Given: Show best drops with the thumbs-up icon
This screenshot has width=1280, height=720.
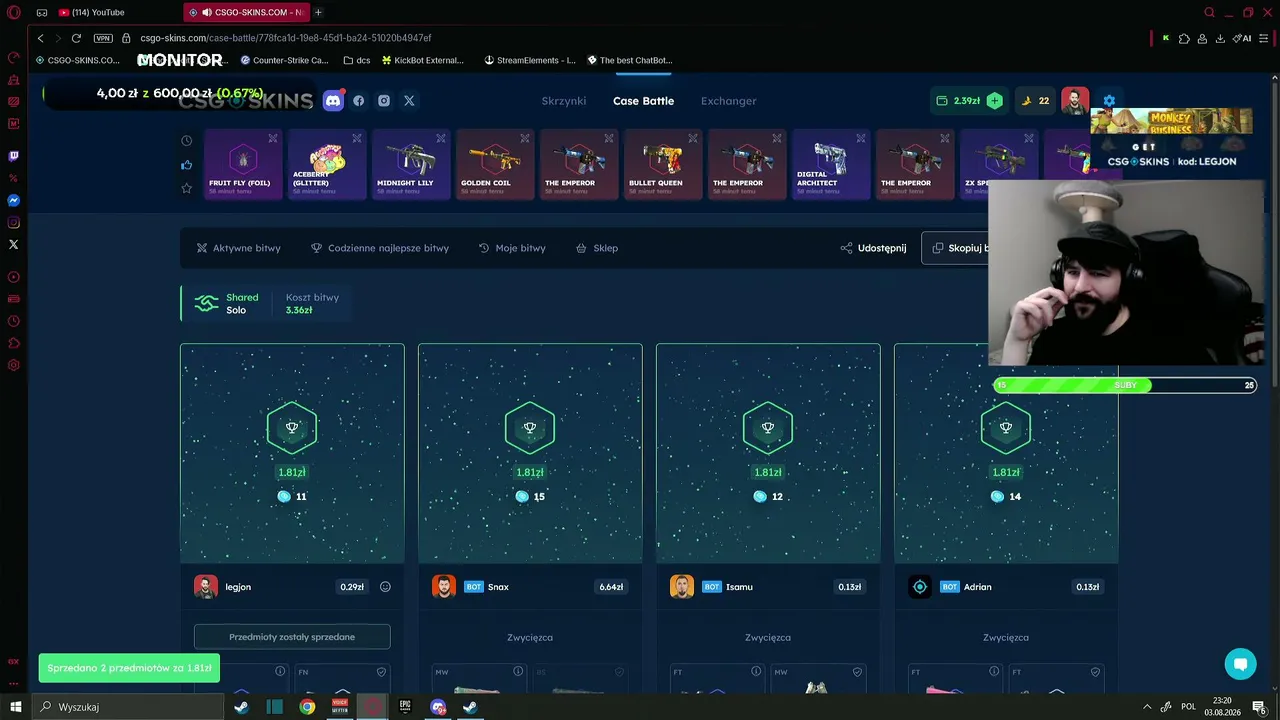Looking at the screenshot, I should coord(187,165).
